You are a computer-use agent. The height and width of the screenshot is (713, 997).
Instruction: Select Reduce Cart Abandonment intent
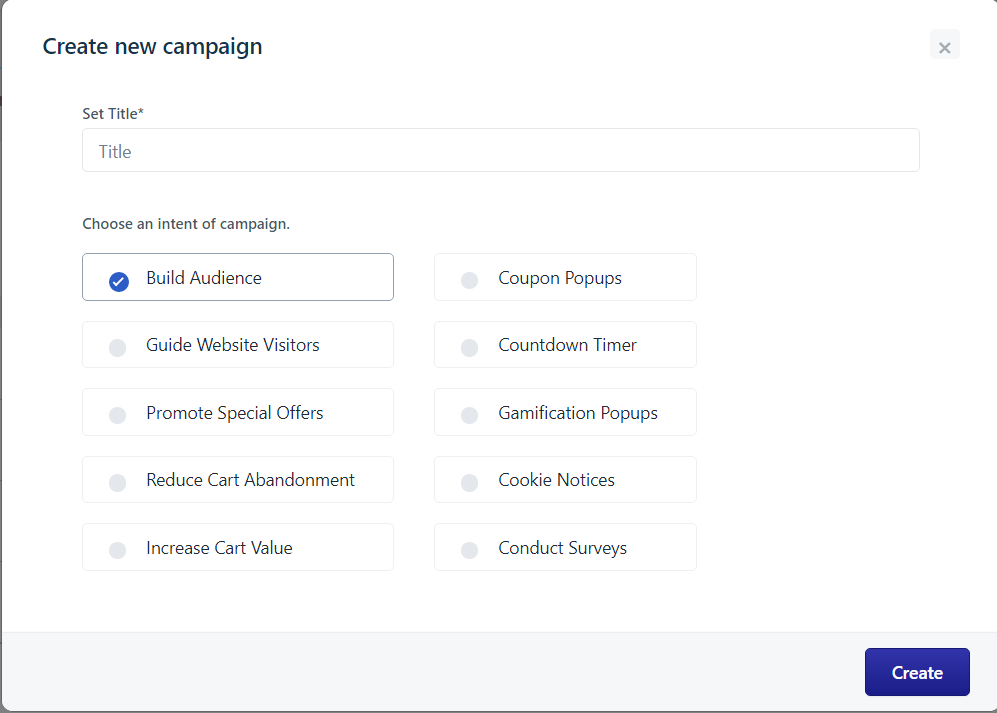click(238, 480)
